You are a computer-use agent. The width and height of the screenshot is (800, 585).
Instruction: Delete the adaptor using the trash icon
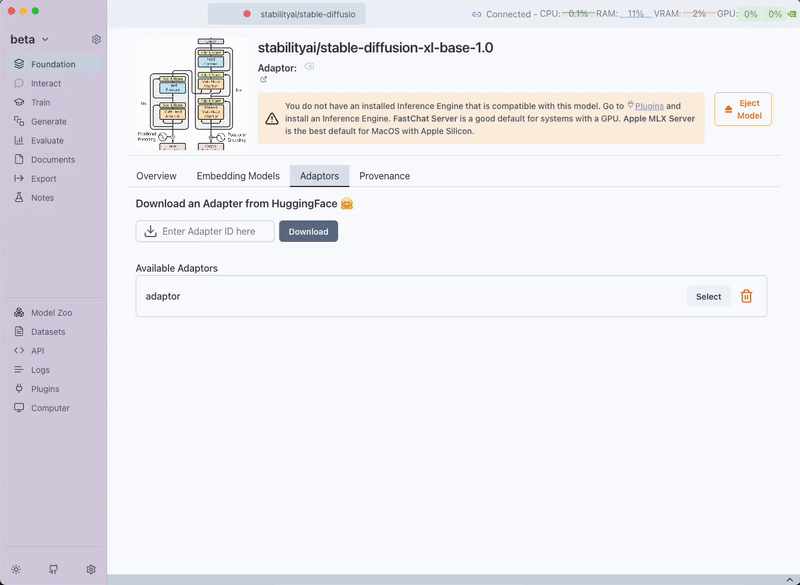746,296
